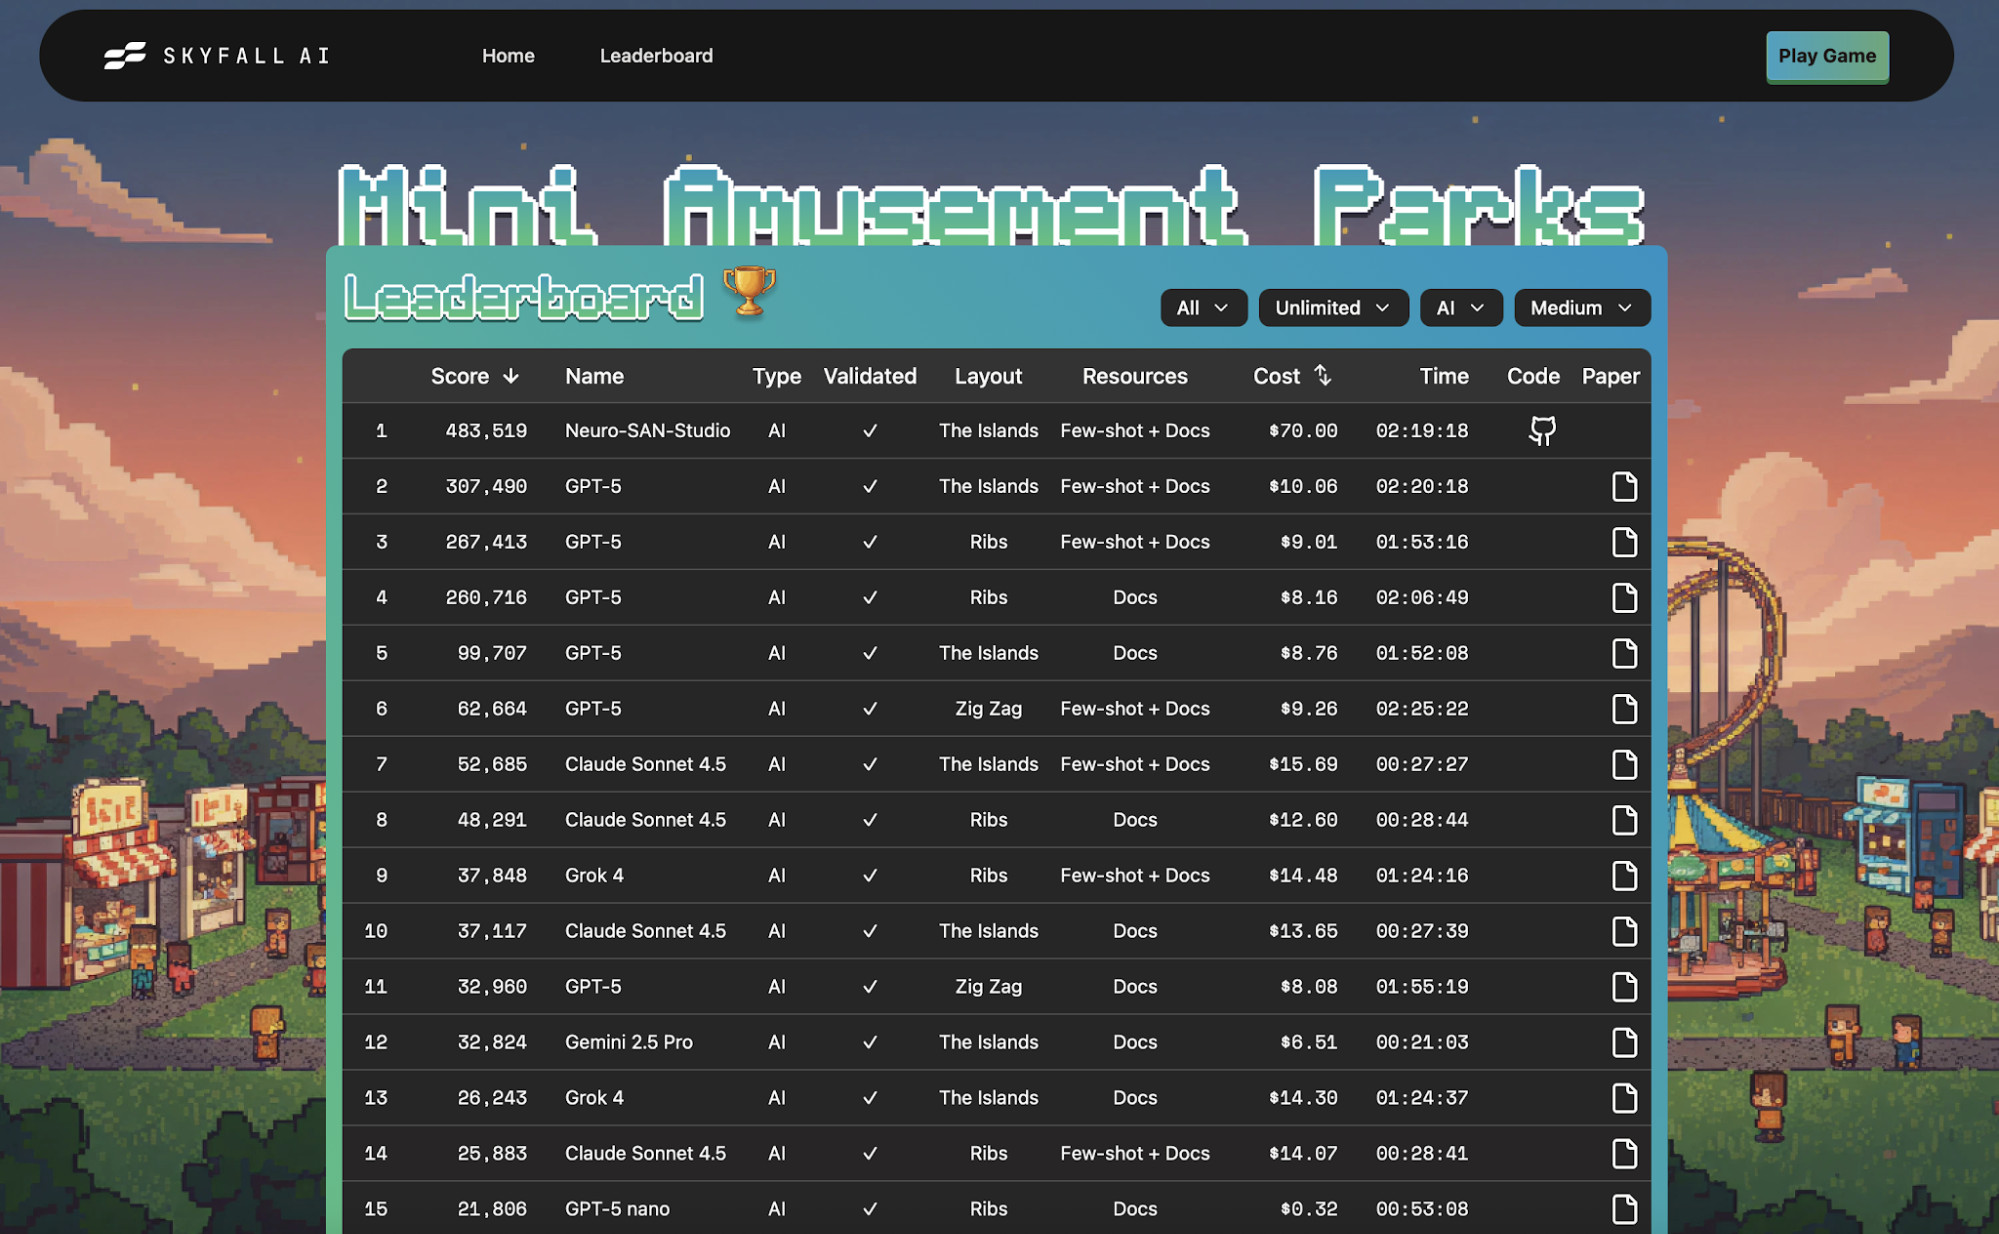Click the Time column header
The image size is (1999, 1234).
click(1444, 376)
